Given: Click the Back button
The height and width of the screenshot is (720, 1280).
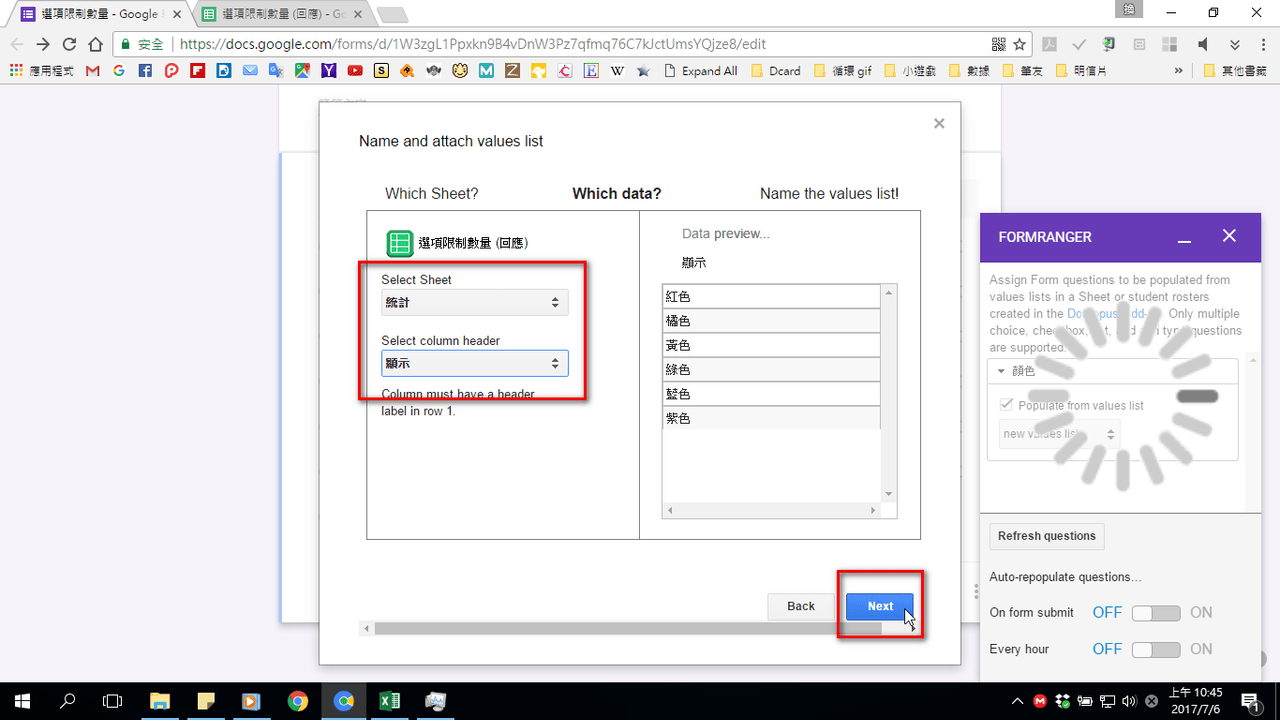Looking at the screenshot, I should click(x=801, y=606).
